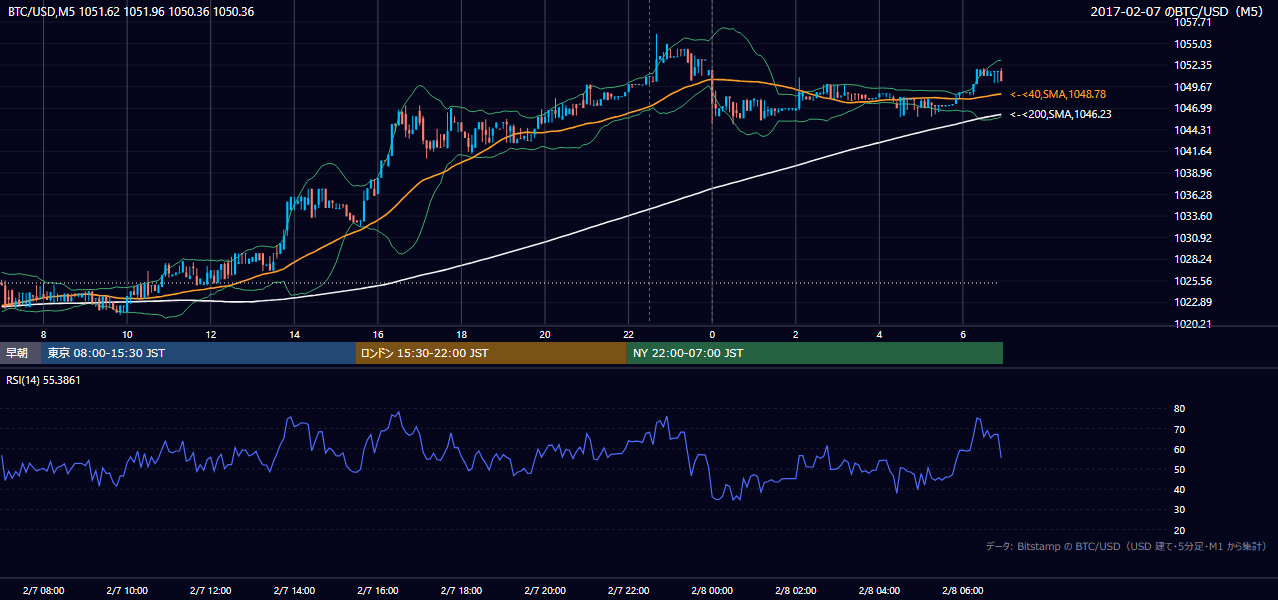Click the 2/8 00:00 date label
Image resolution: width=1278 pixels, height=600 pixels.
pyautogui.click(x=712, y=590)
